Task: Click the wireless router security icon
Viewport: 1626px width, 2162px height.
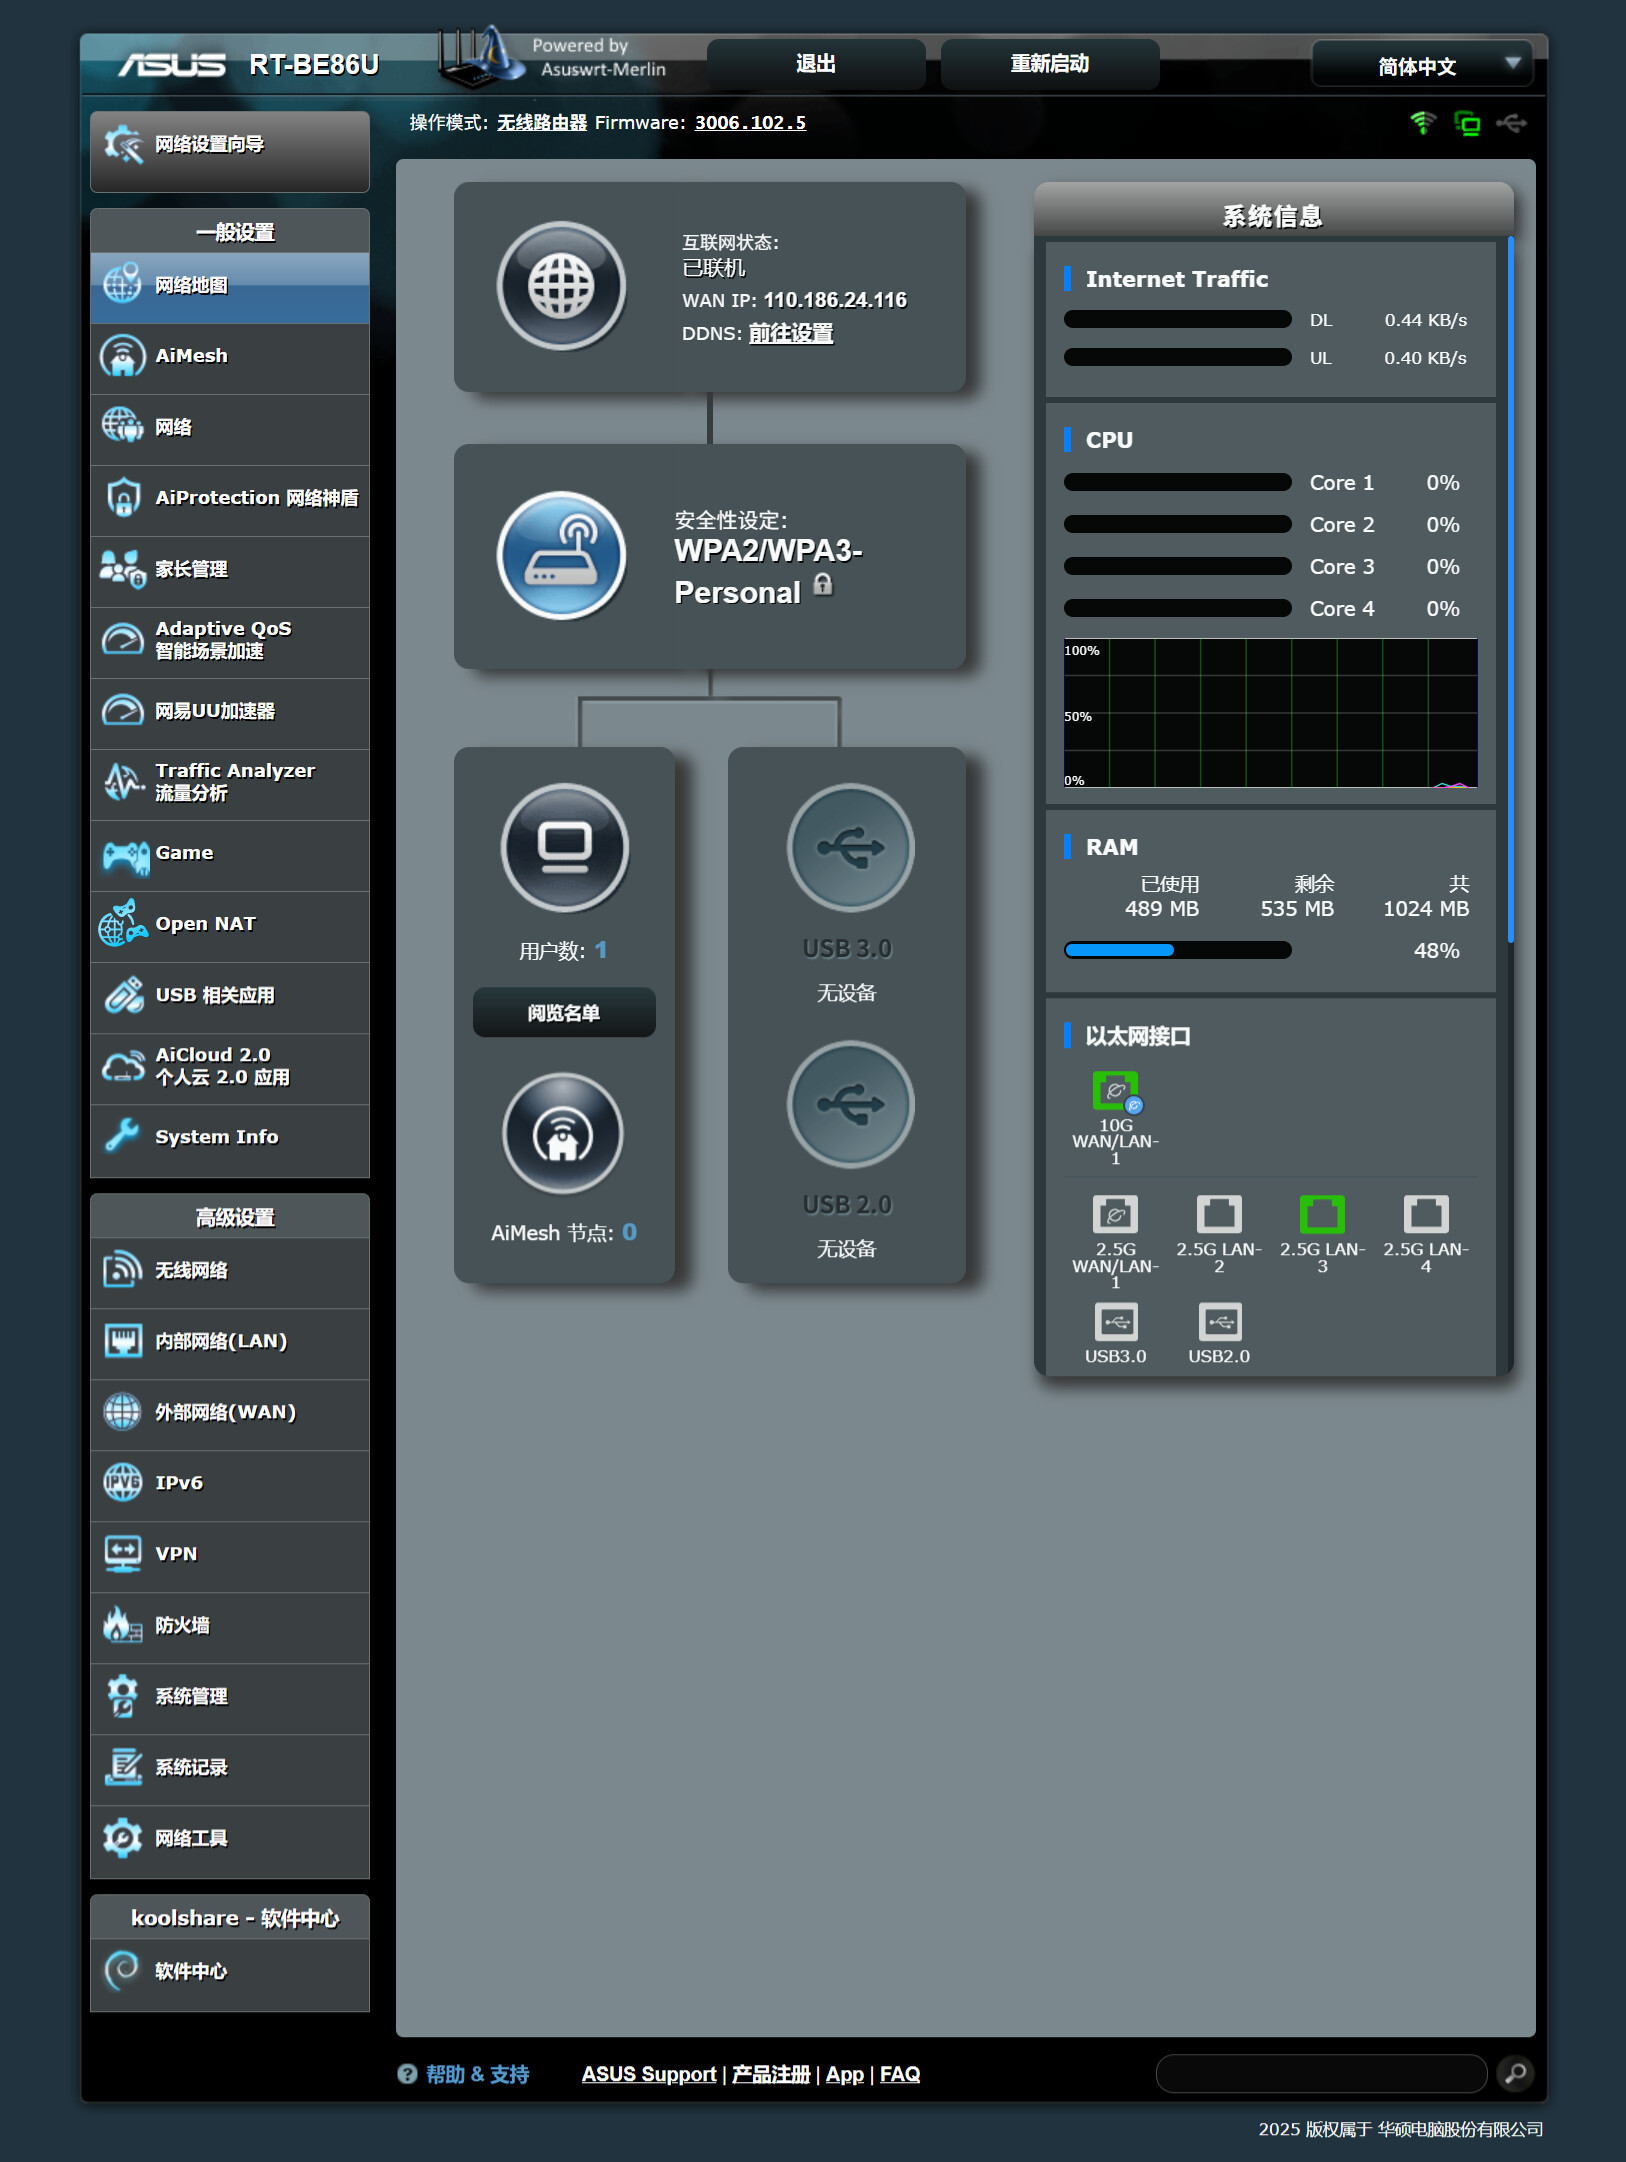Action: 561,556
